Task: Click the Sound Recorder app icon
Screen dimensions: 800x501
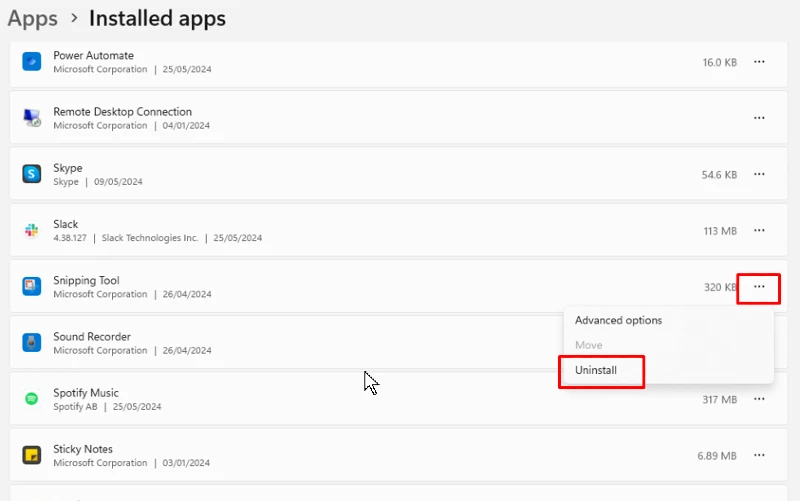Action: [32, 342]
